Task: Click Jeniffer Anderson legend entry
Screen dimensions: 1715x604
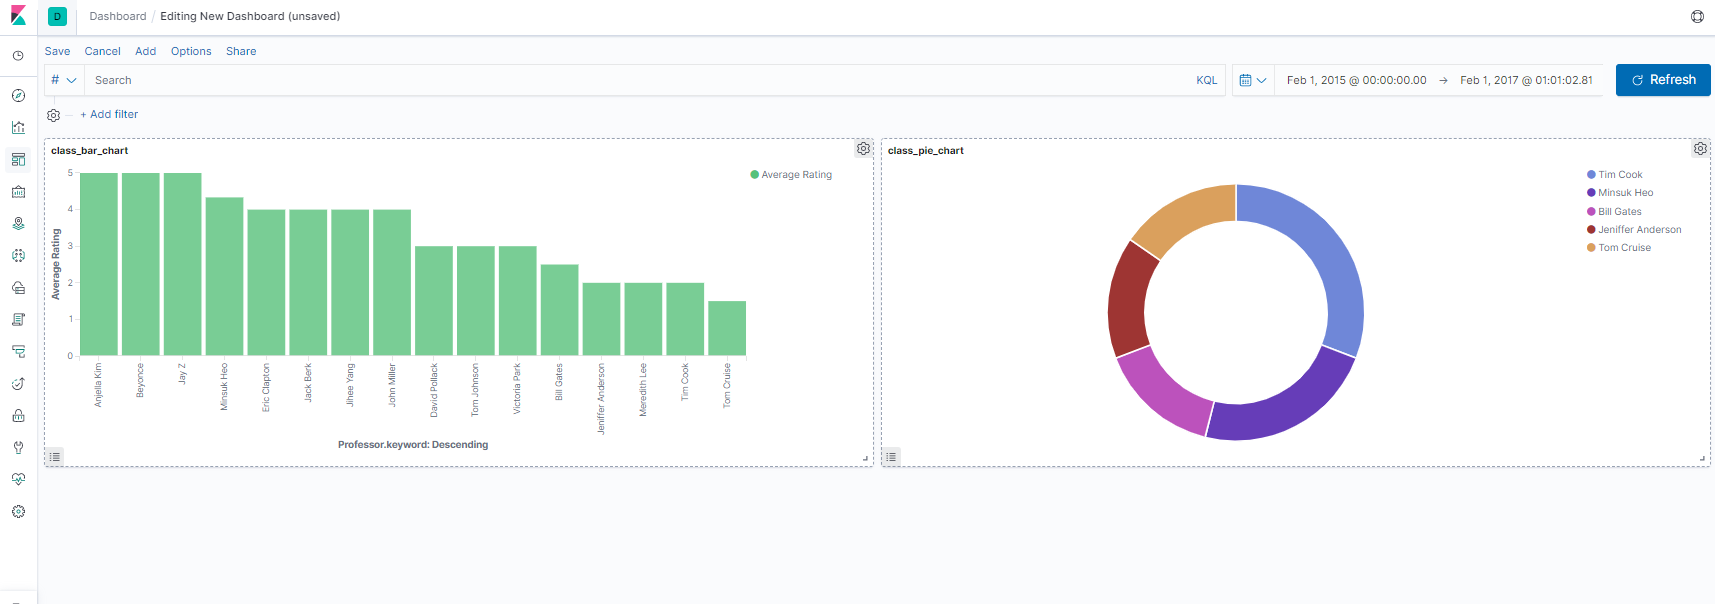Action: 1634,230
